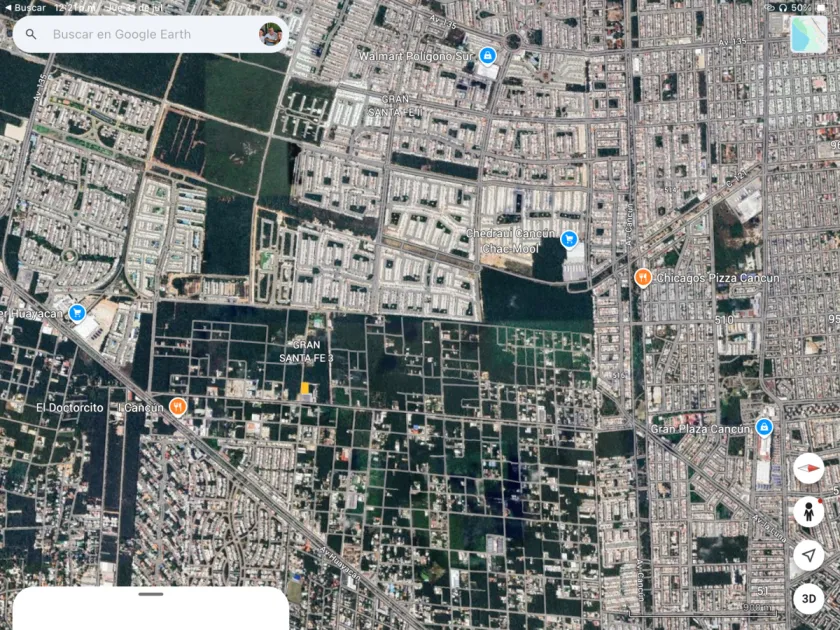Image resolution: width=840 pixels, height=630 pixels.
Task: Tap the Av. Huayacán road label
Action: coord(341,562)
